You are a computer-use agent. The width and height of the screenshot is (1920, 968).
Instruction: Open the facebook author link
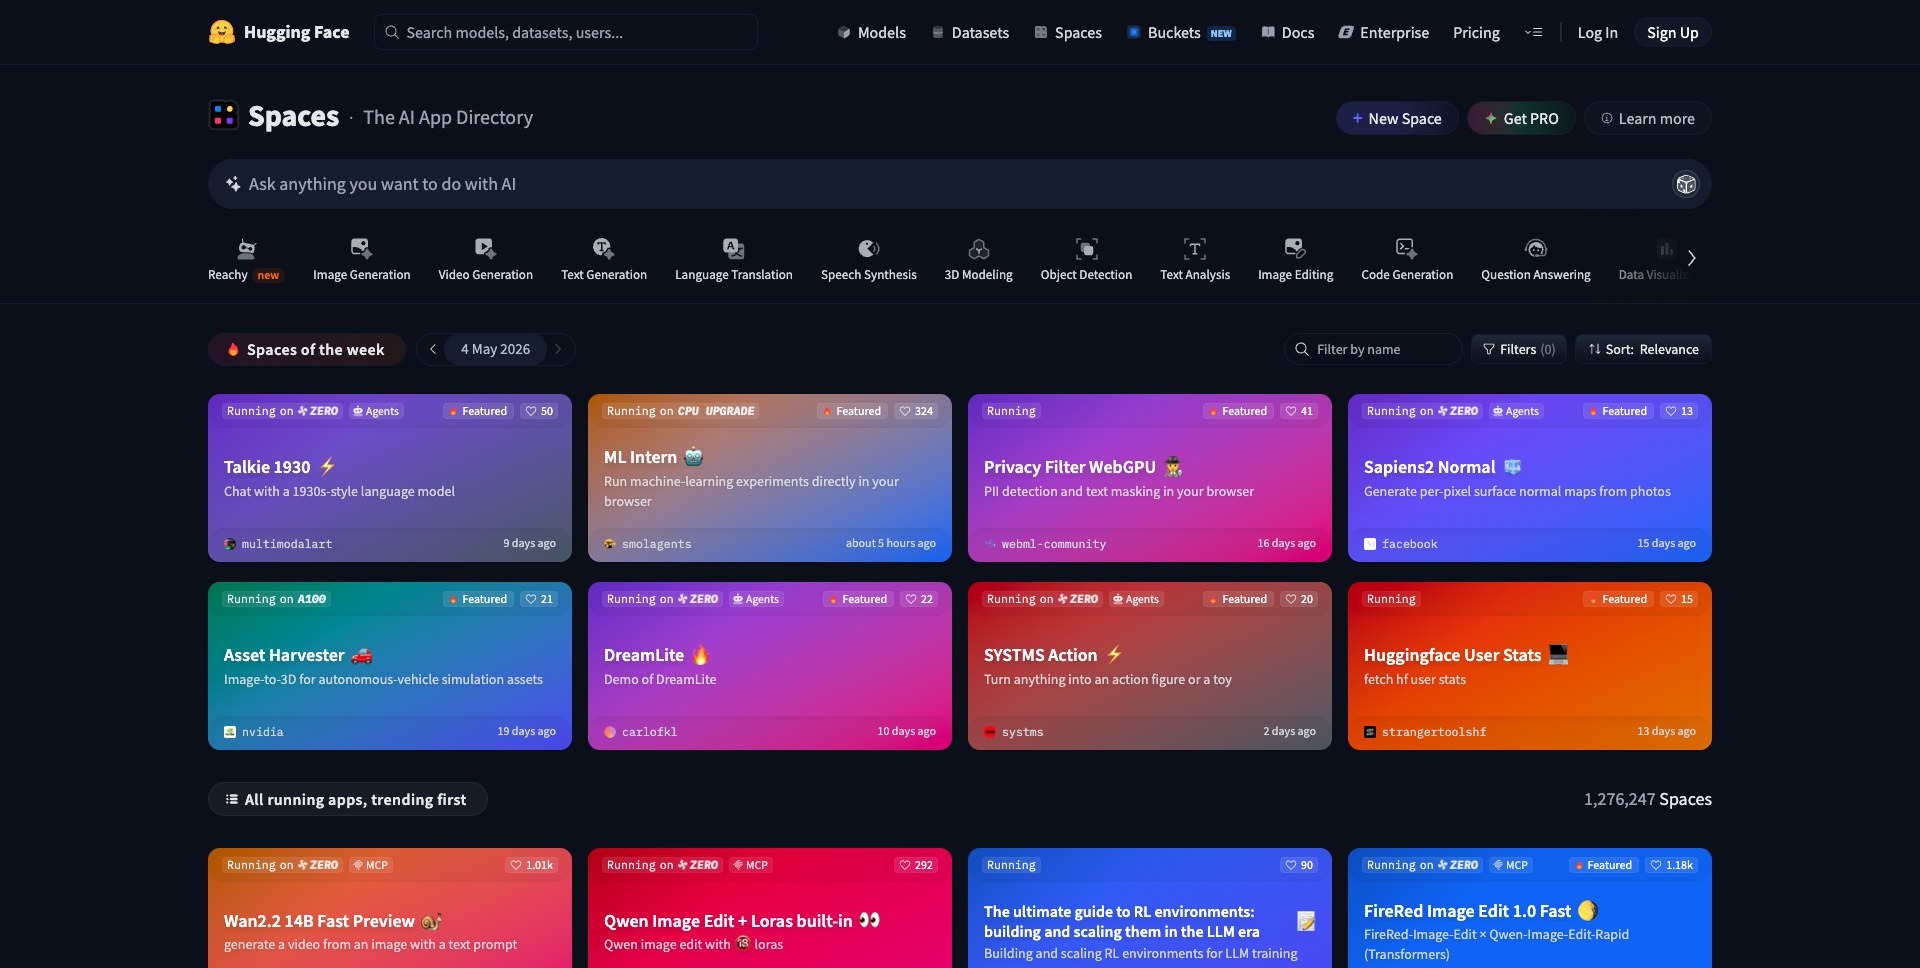click(1401, 544)
